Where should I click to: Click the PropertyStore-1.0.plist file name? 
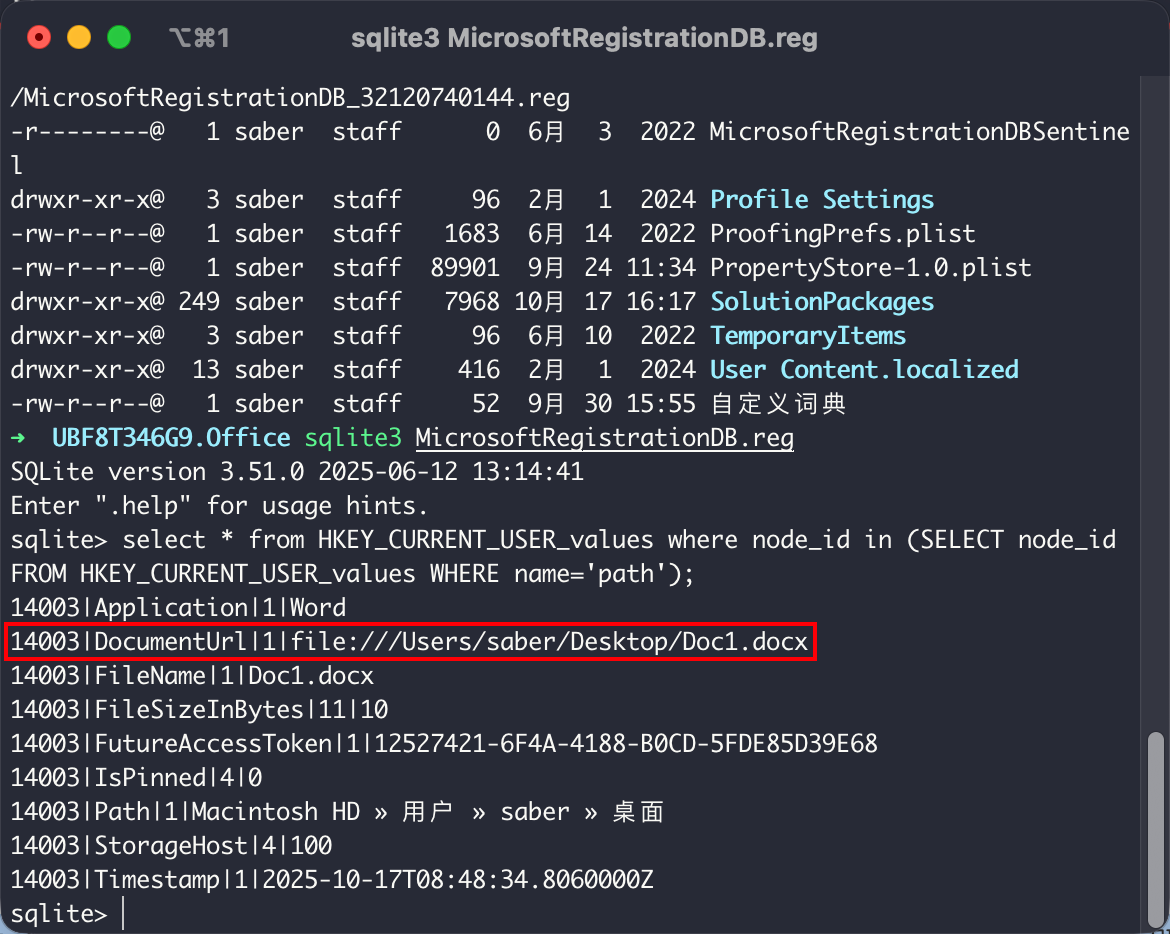(x=870, y=267)
